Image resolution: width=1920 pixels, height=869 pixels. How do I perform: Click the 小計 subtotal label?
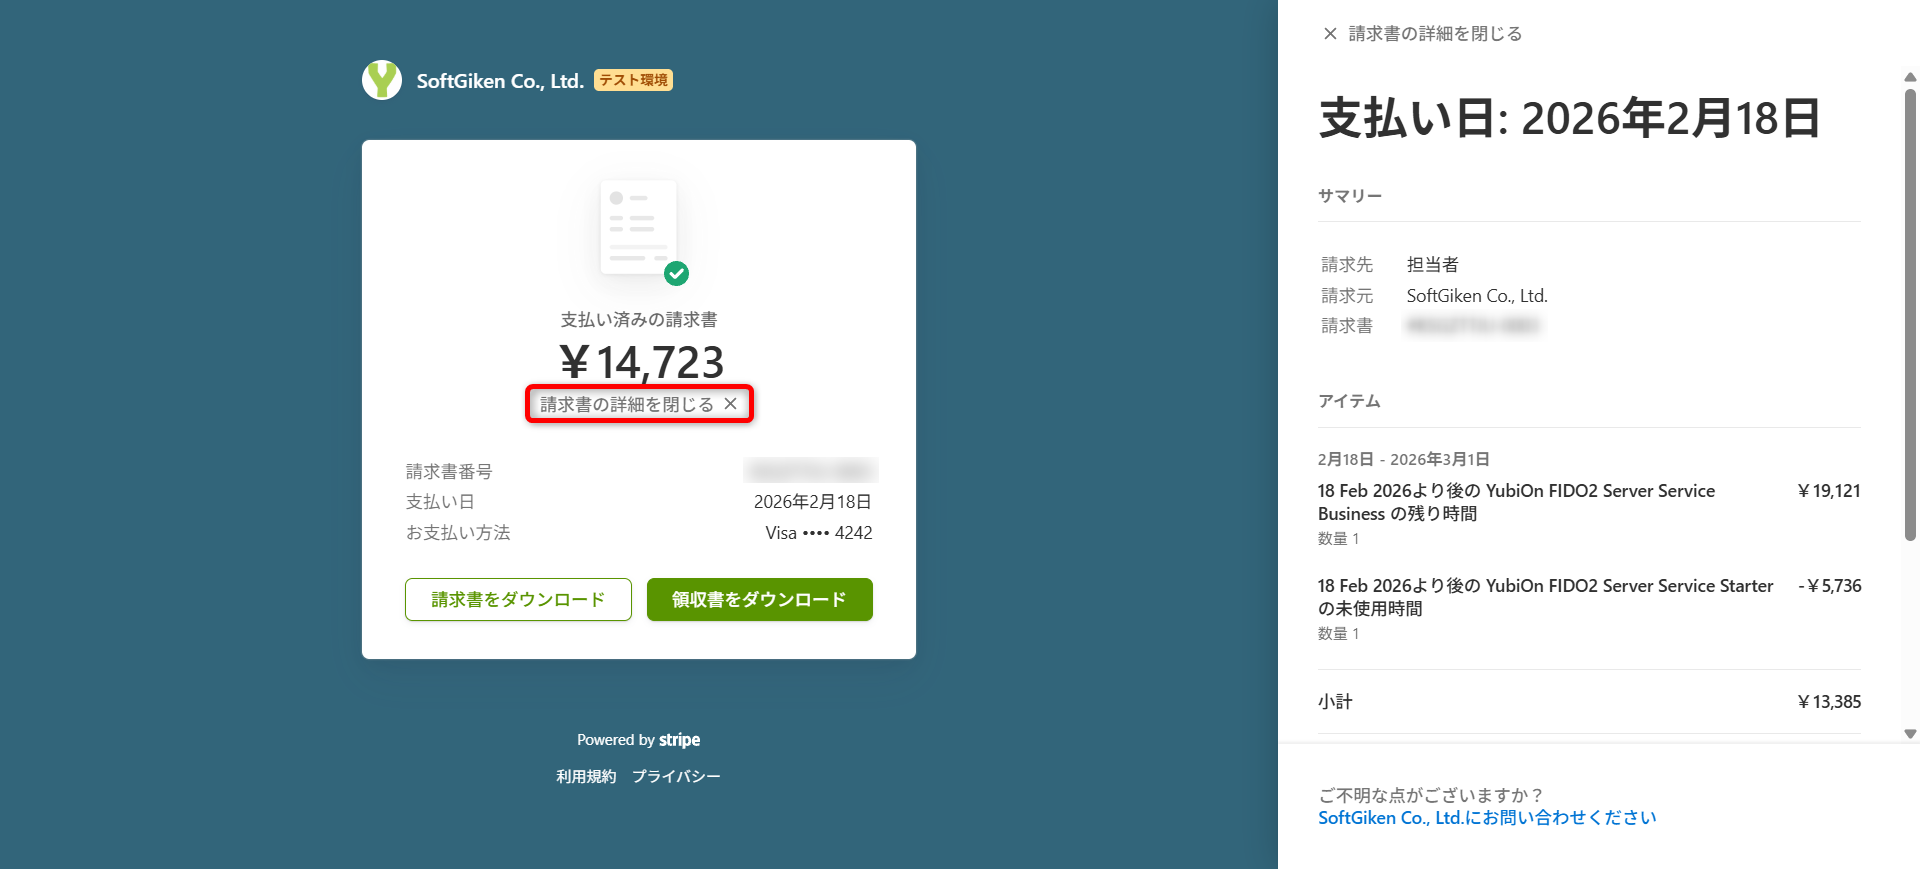1335,702
